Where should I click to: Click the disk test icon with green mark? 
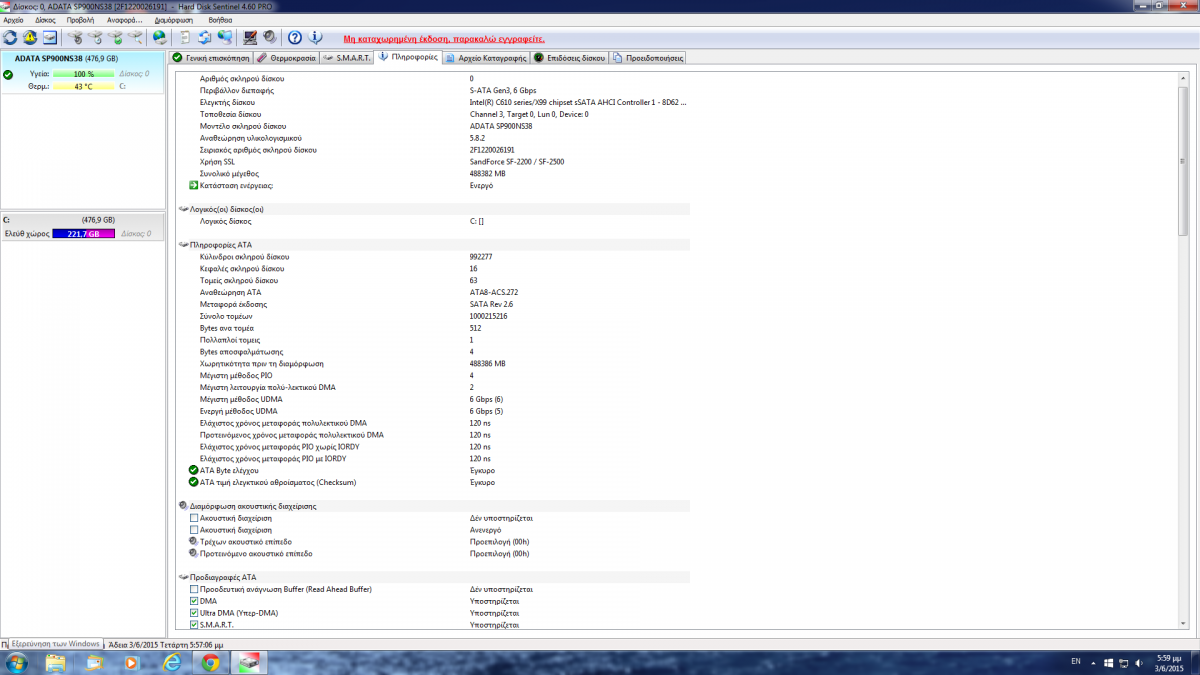116,38
